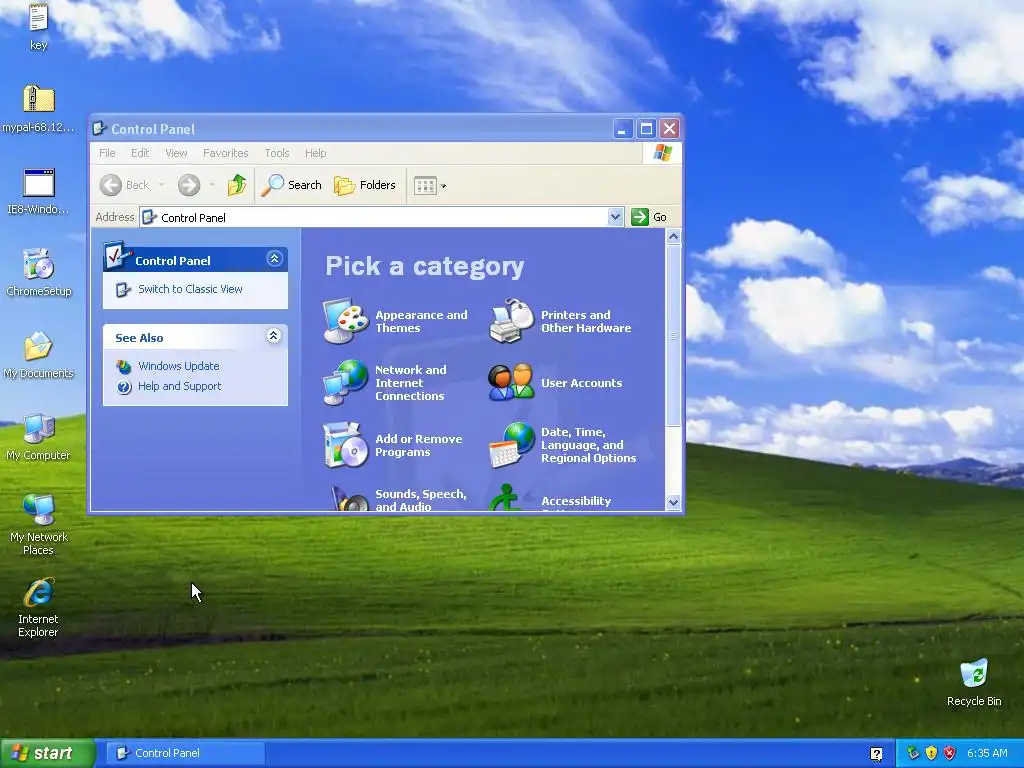This screenshot has height=768, width=1024.
Task: Open Network and Internet Connections icon
Action: (x=346, y=383)
